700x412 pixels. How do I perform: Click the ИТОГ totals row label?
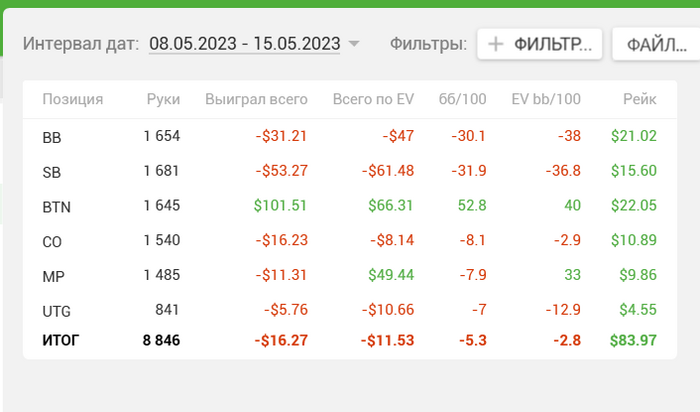click(x=60, y=341)
